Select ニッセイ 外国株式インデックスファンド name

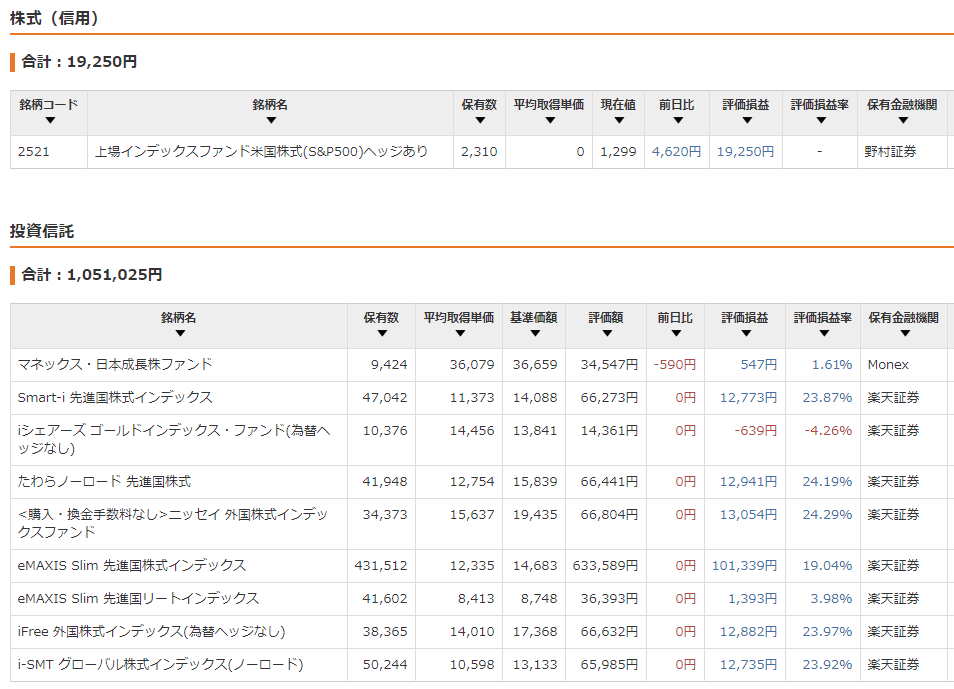point(173,523)
